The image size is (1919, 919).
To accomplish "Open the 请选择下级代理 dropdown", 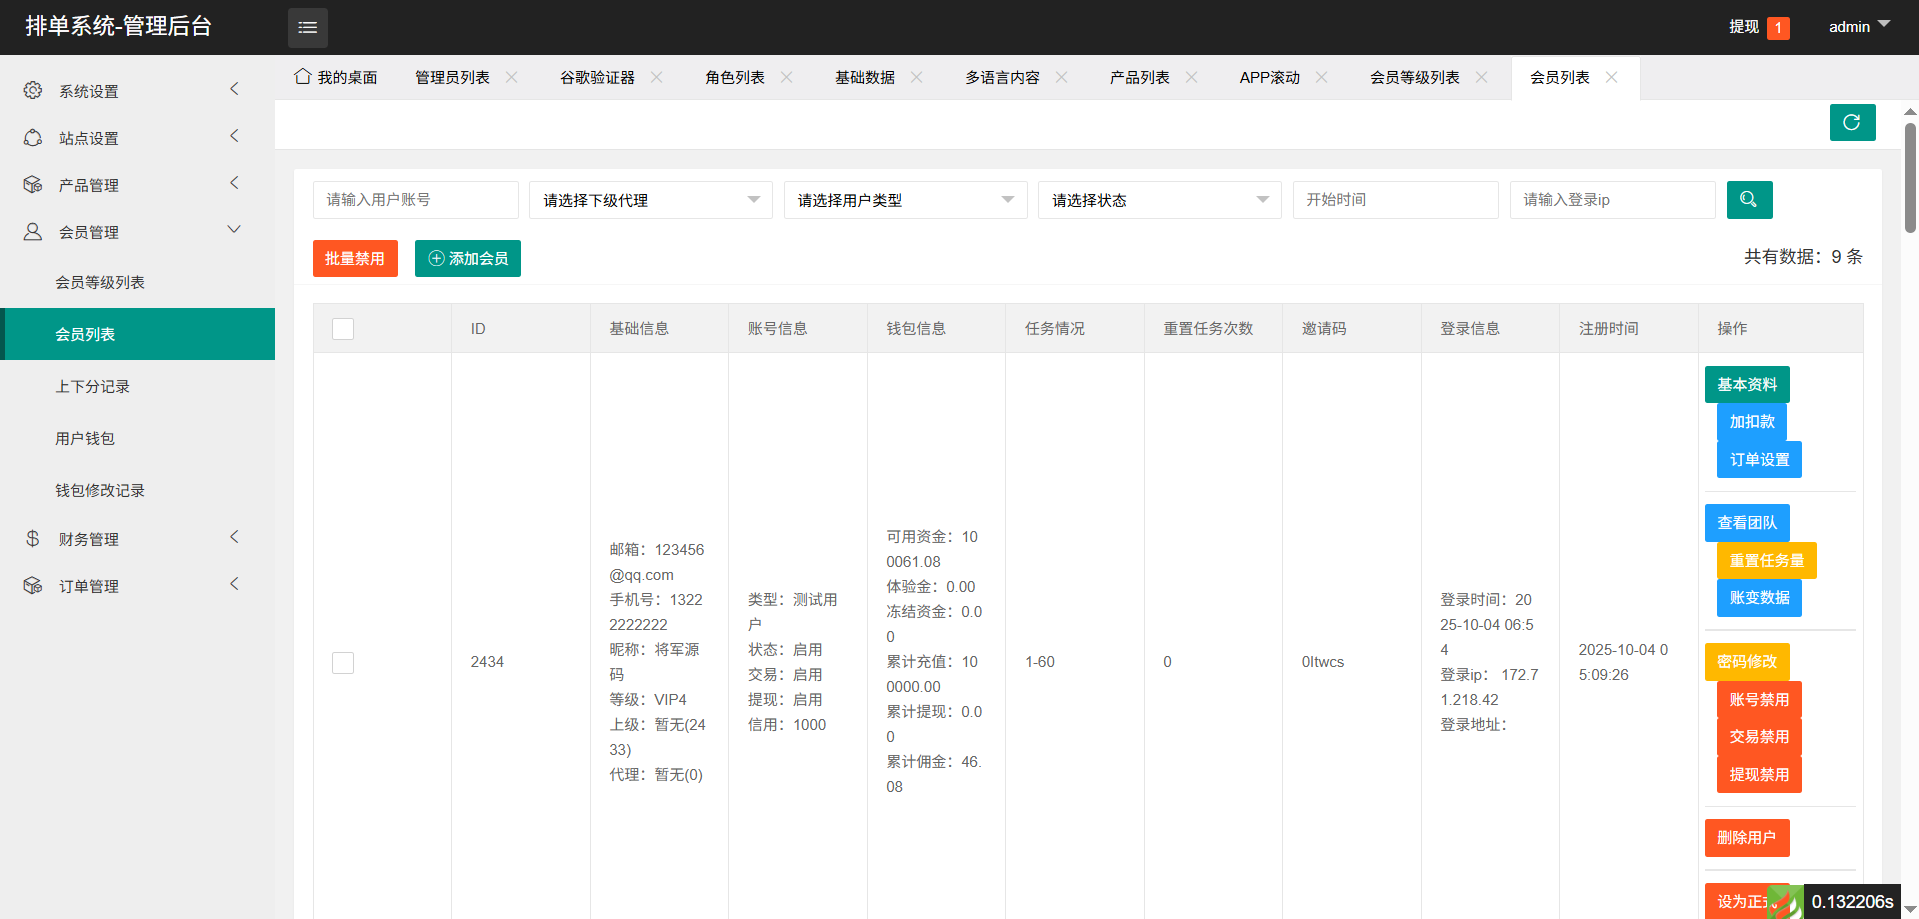I will tap(650, 200).
